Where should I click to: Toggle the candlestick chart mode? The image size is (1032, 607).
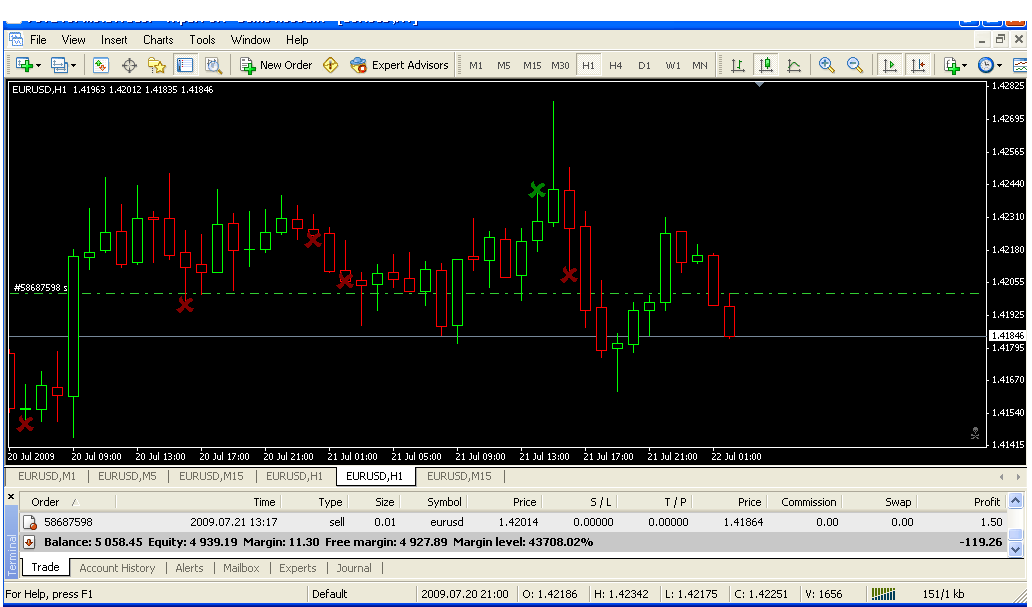(766, 65)
